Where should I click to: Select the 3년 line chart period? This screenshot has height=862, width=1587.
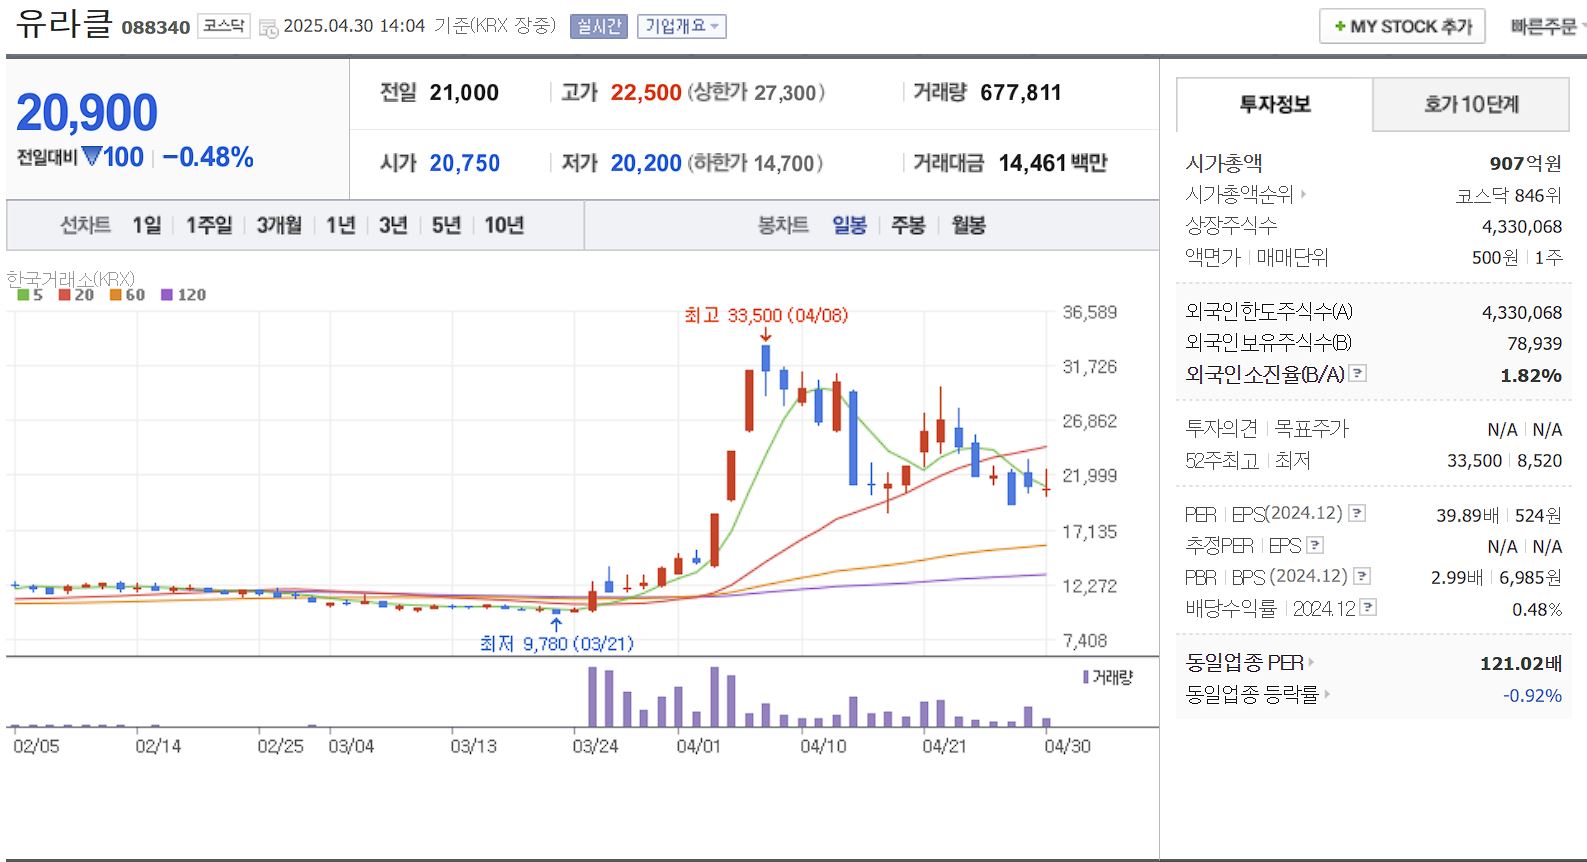(x=393, y=225)
